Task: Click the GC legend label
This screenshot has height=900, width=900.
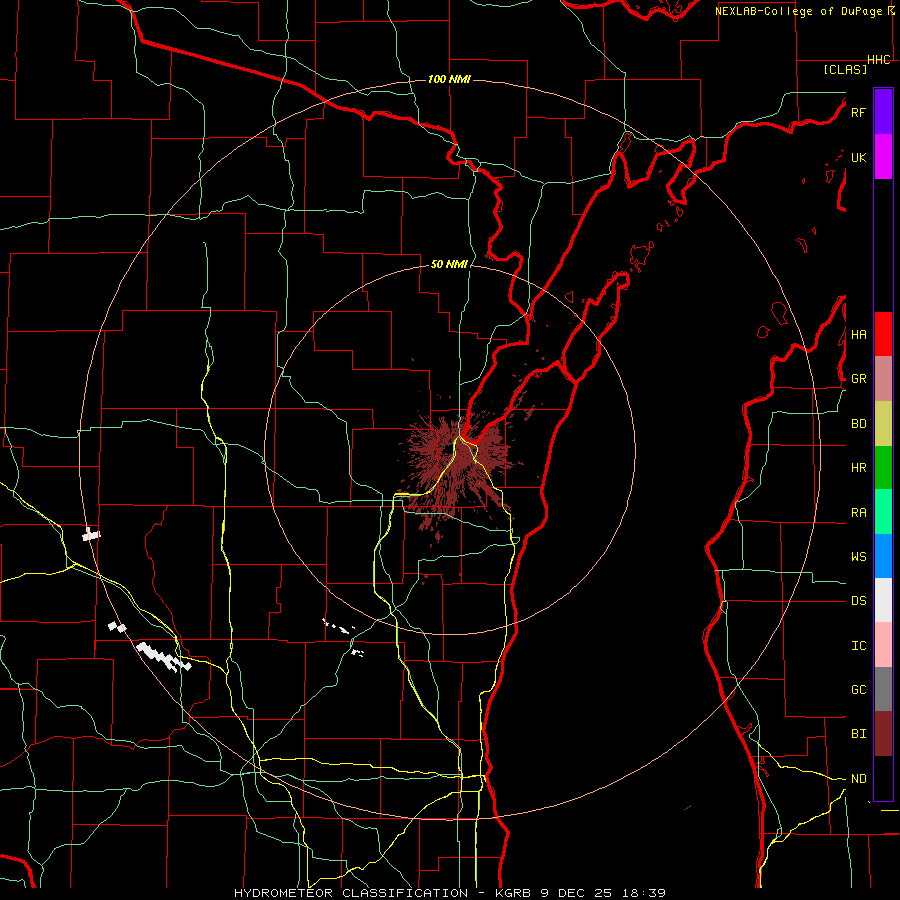Action: [x=858, y=690]
